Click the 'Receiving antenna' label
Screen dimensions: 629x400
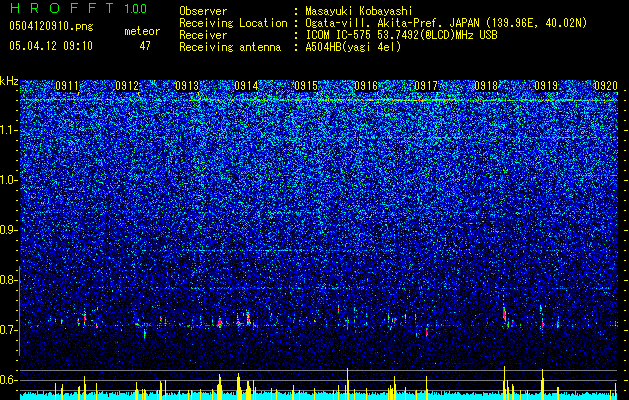tap(230, 47)
